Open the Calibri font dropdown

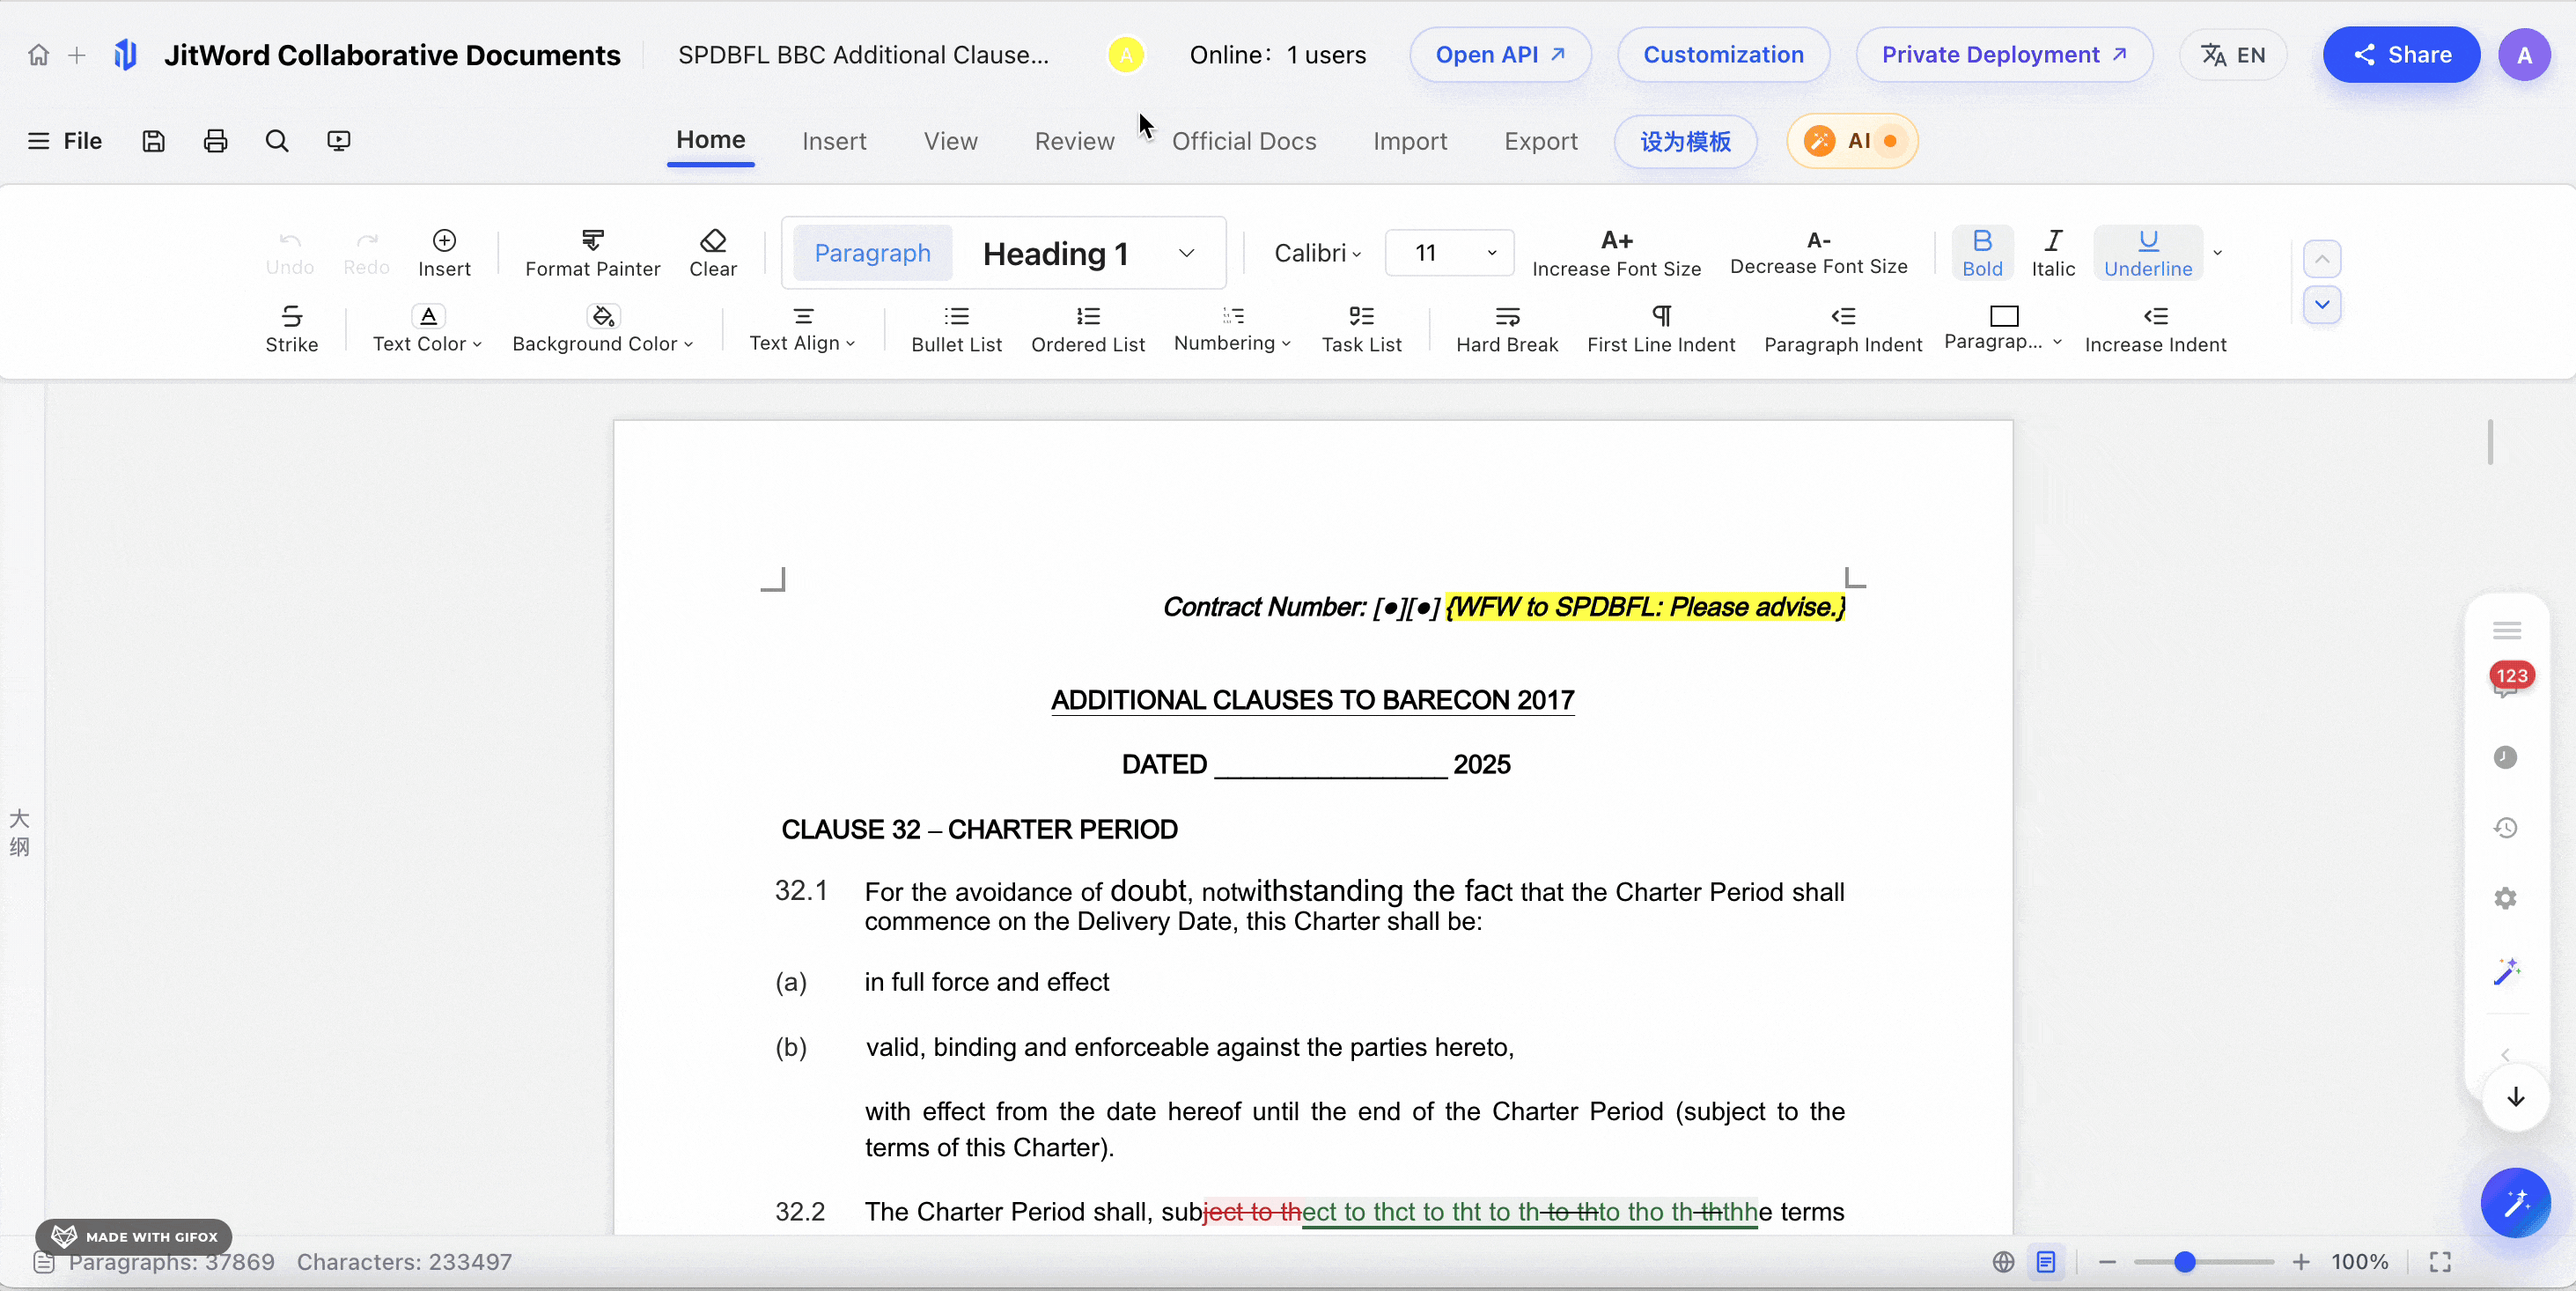1317,253
